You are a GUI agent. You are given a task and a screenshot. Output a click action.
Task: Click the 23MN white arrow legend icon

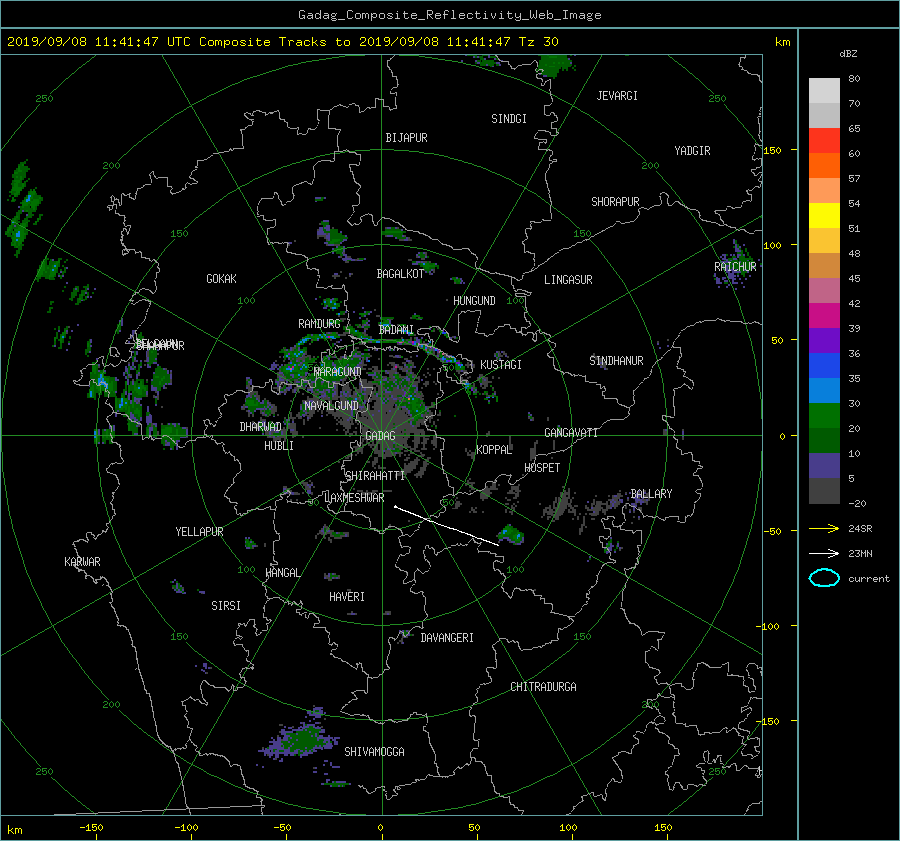824,553
